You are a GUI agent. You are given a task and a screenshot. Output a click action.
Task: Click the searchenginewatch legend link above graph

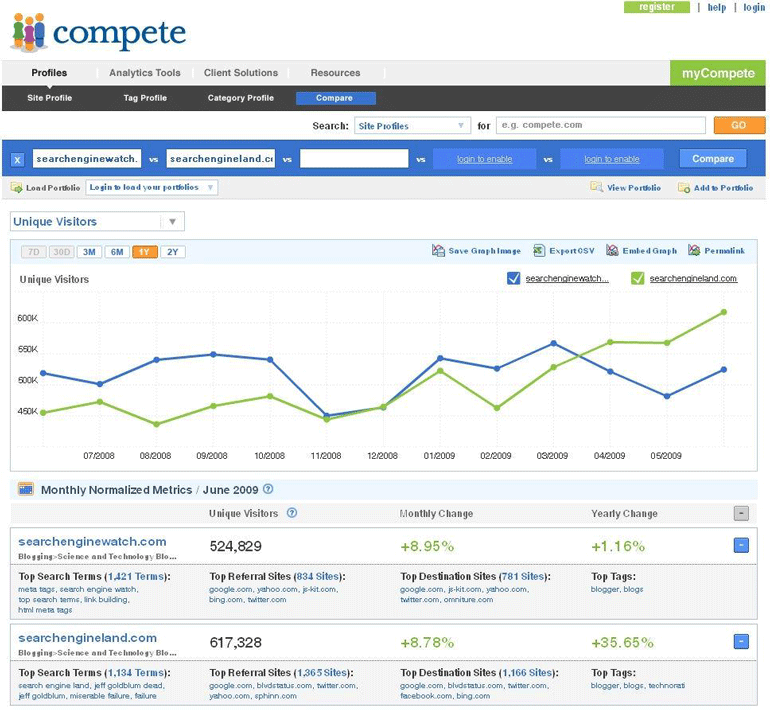pos(567,278)
